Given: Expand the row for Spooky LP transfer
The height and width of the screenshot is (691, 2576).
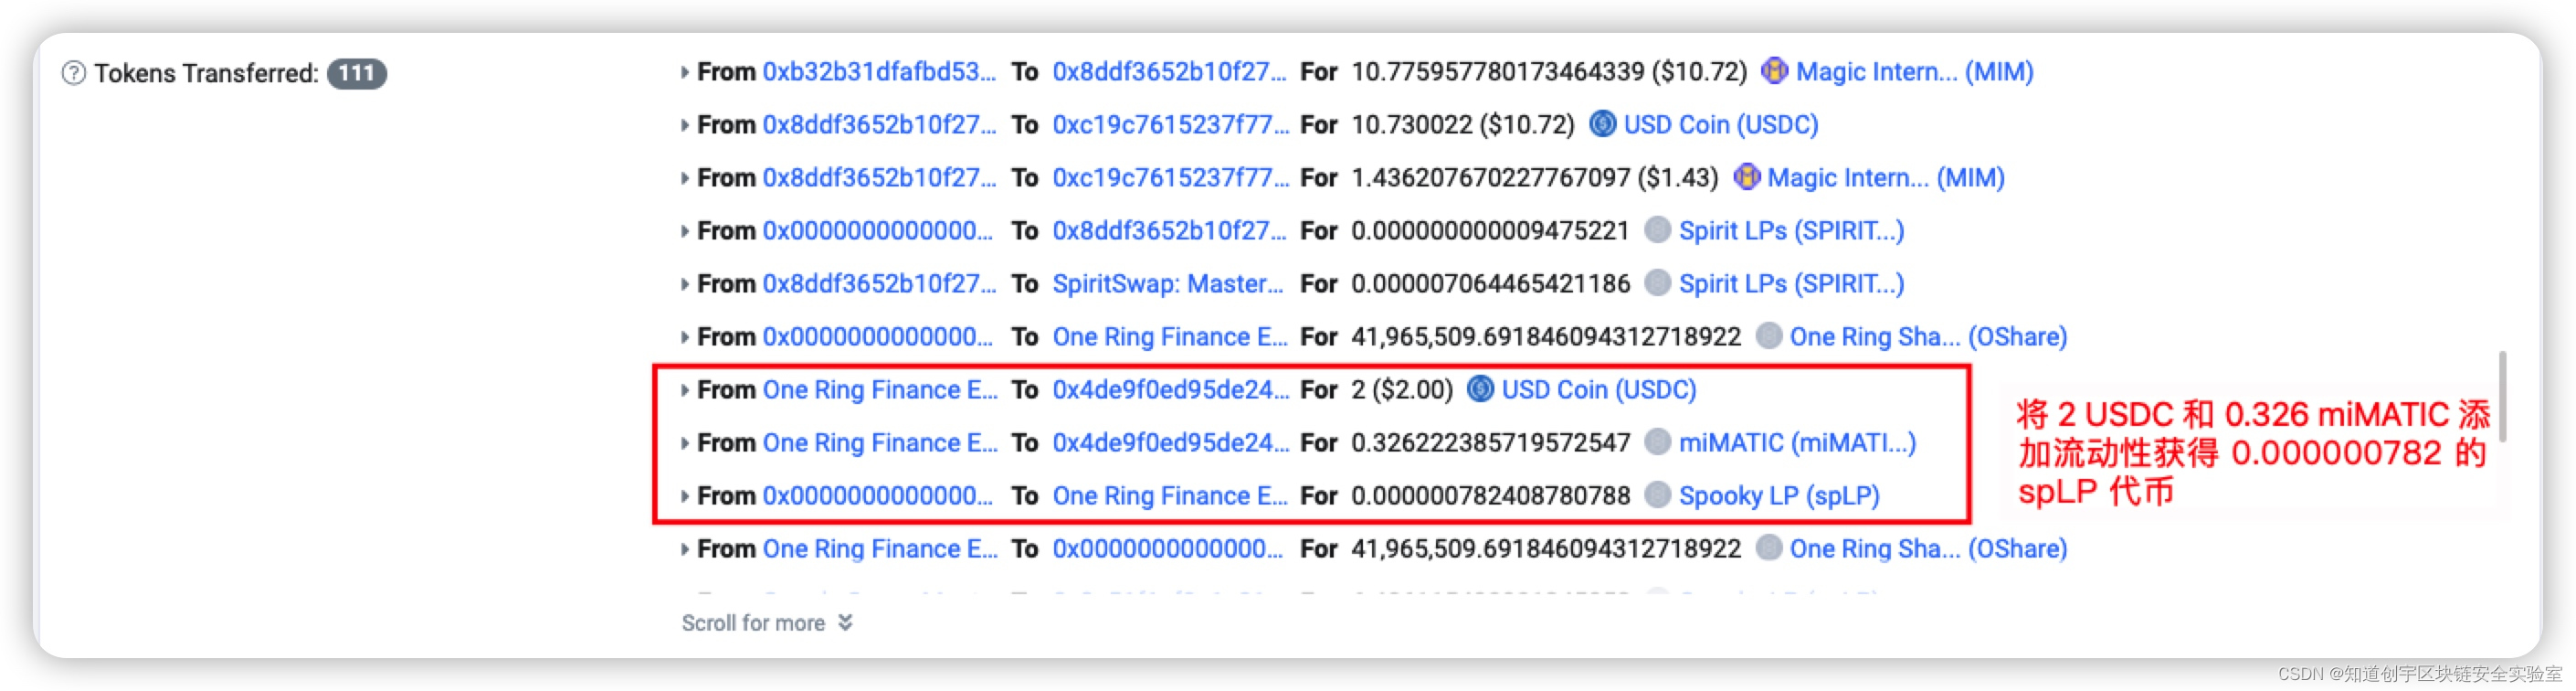Looking at the screenshot, I should 684,496.
